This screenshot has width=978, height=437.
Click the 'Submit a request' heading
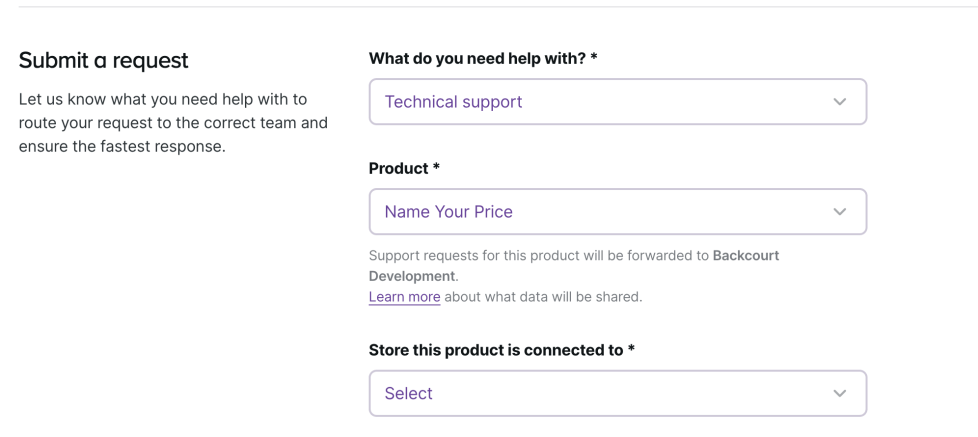click(104, 61)
